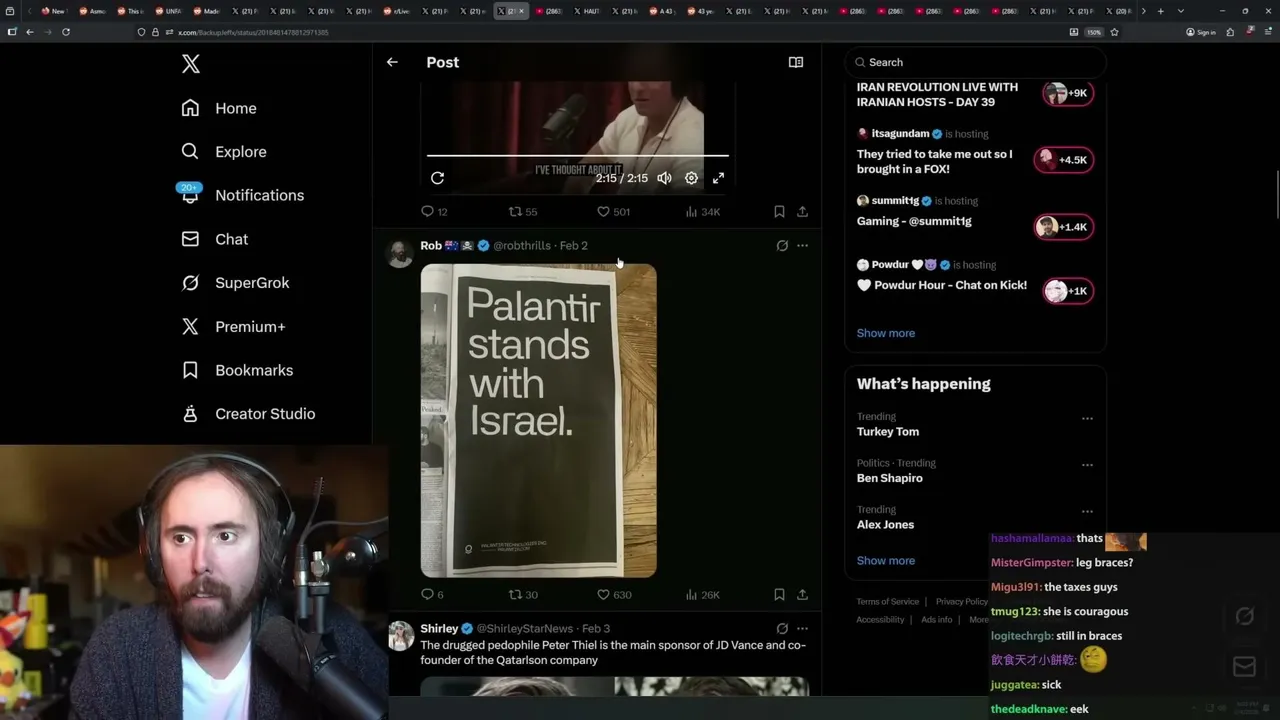Open the Iran Revolution Live stream
Viewport: 1280px width, 720px height.
pyautogui.click(x=937, y=95)
